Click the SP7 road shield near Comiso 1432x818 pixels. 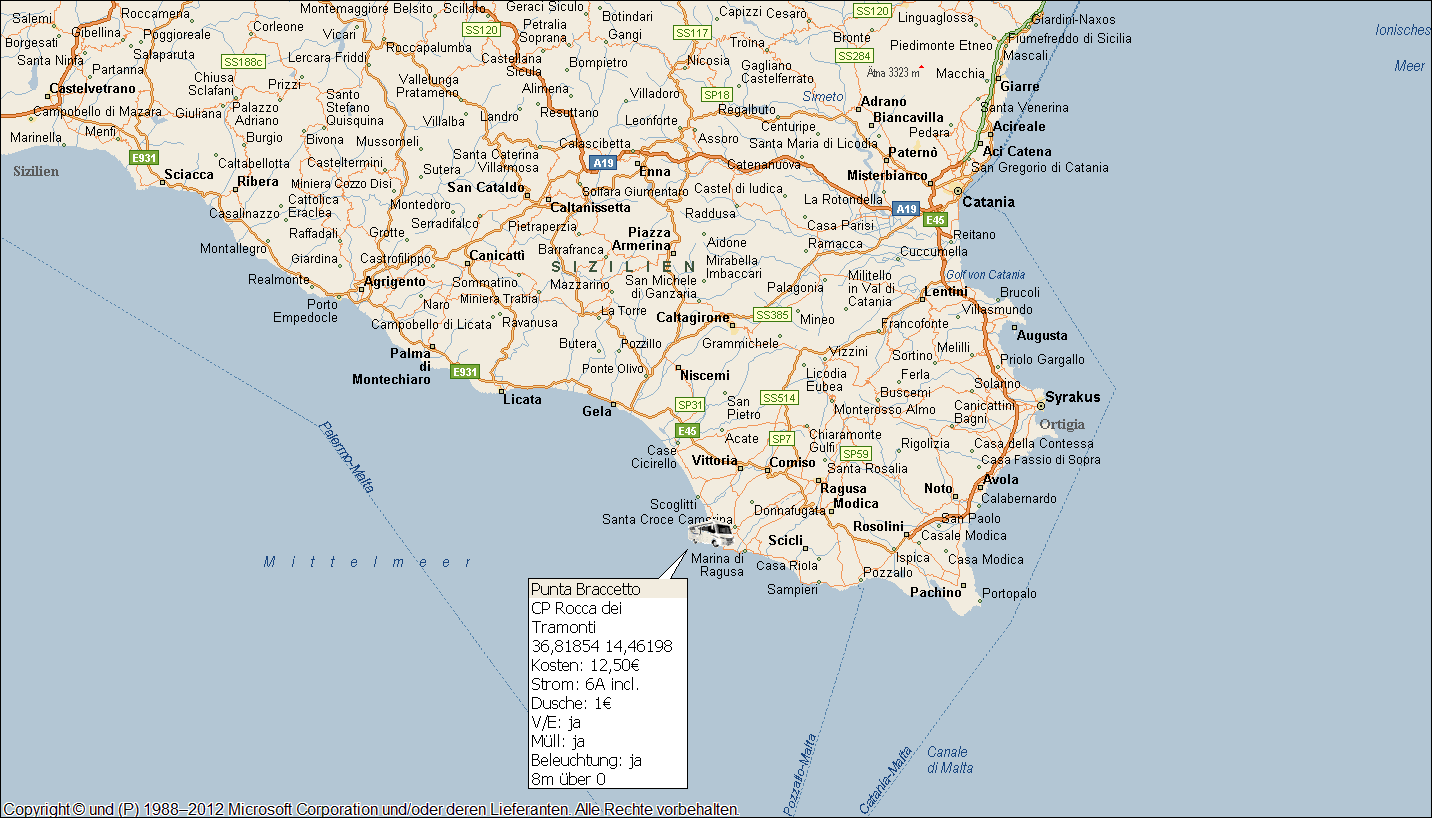tap(782, 439)
